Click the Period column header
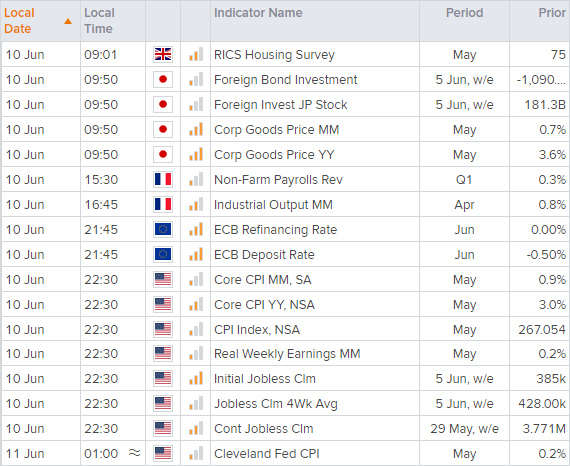Image resolution: width=570 pixels, height=466 pixels. (464, 13)
